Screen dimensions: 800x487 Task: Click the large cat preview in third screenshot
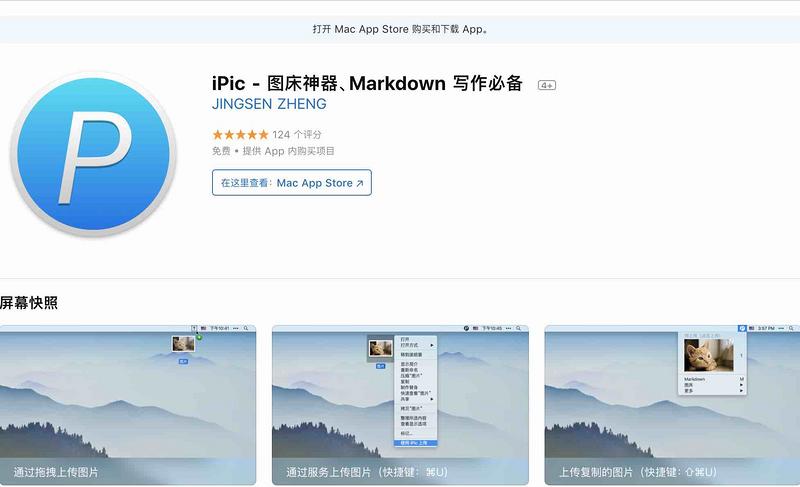(708, 355)
